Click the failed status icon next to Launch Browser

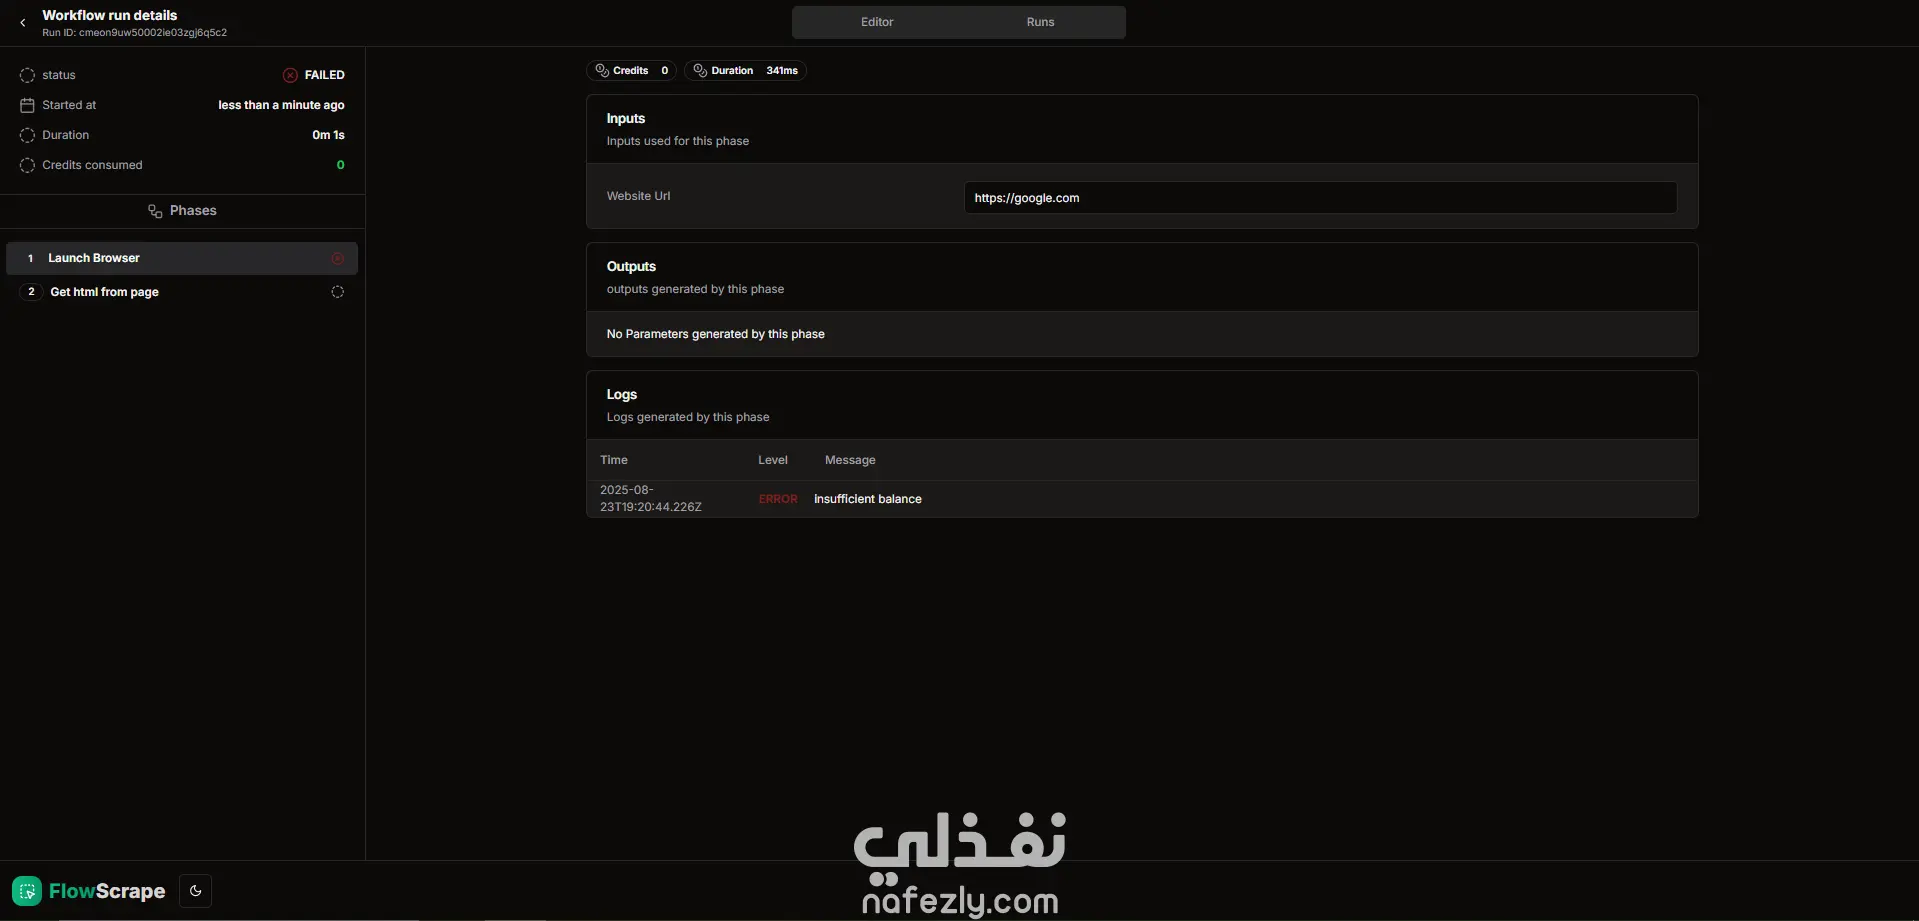[x=337, y=258]
